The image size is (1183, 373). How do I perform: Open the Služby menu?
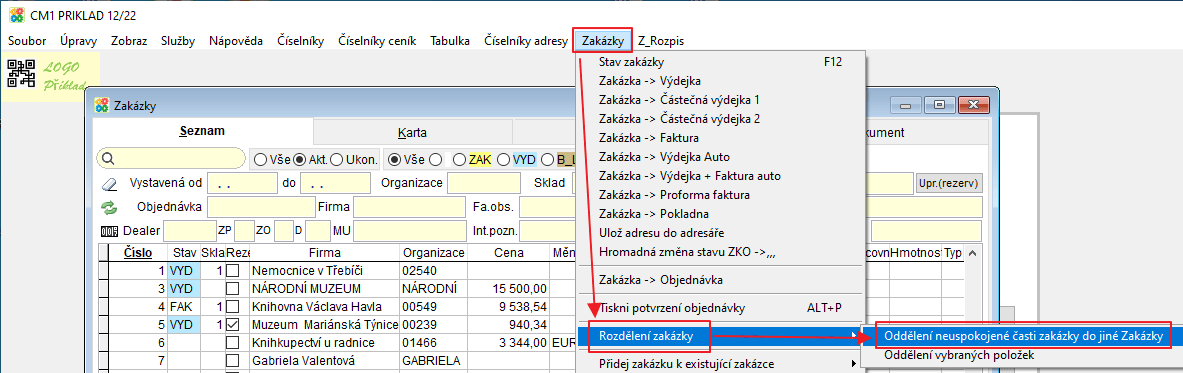pyautogui.click(x=178, y=41)
